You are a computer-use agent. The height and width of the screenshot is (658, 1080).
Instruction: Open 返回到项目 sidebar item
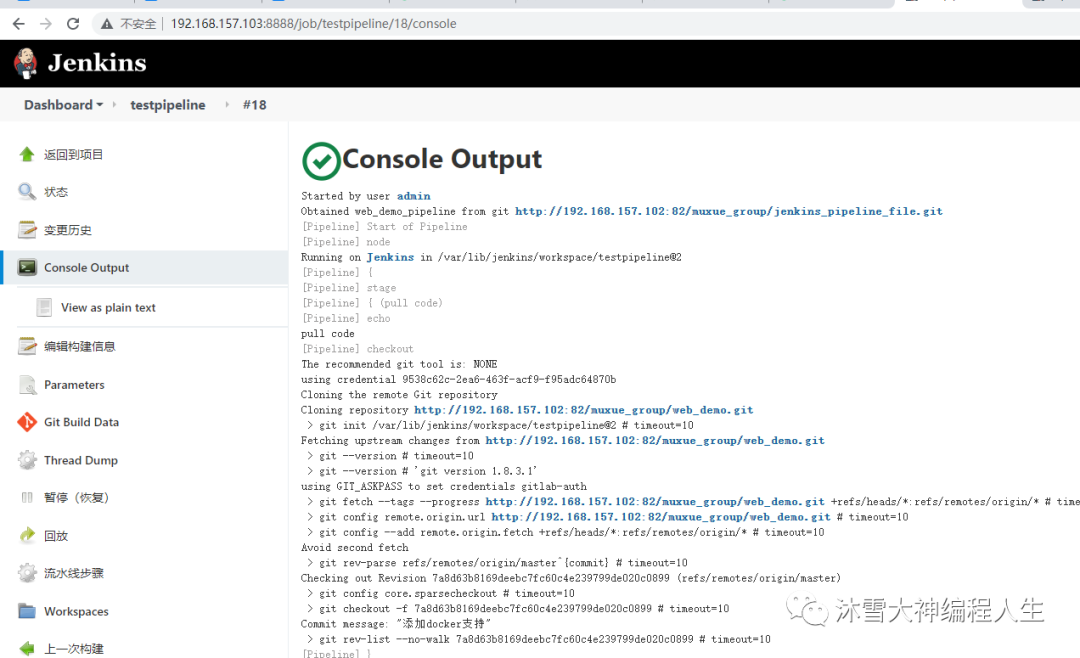pos(74,154)
